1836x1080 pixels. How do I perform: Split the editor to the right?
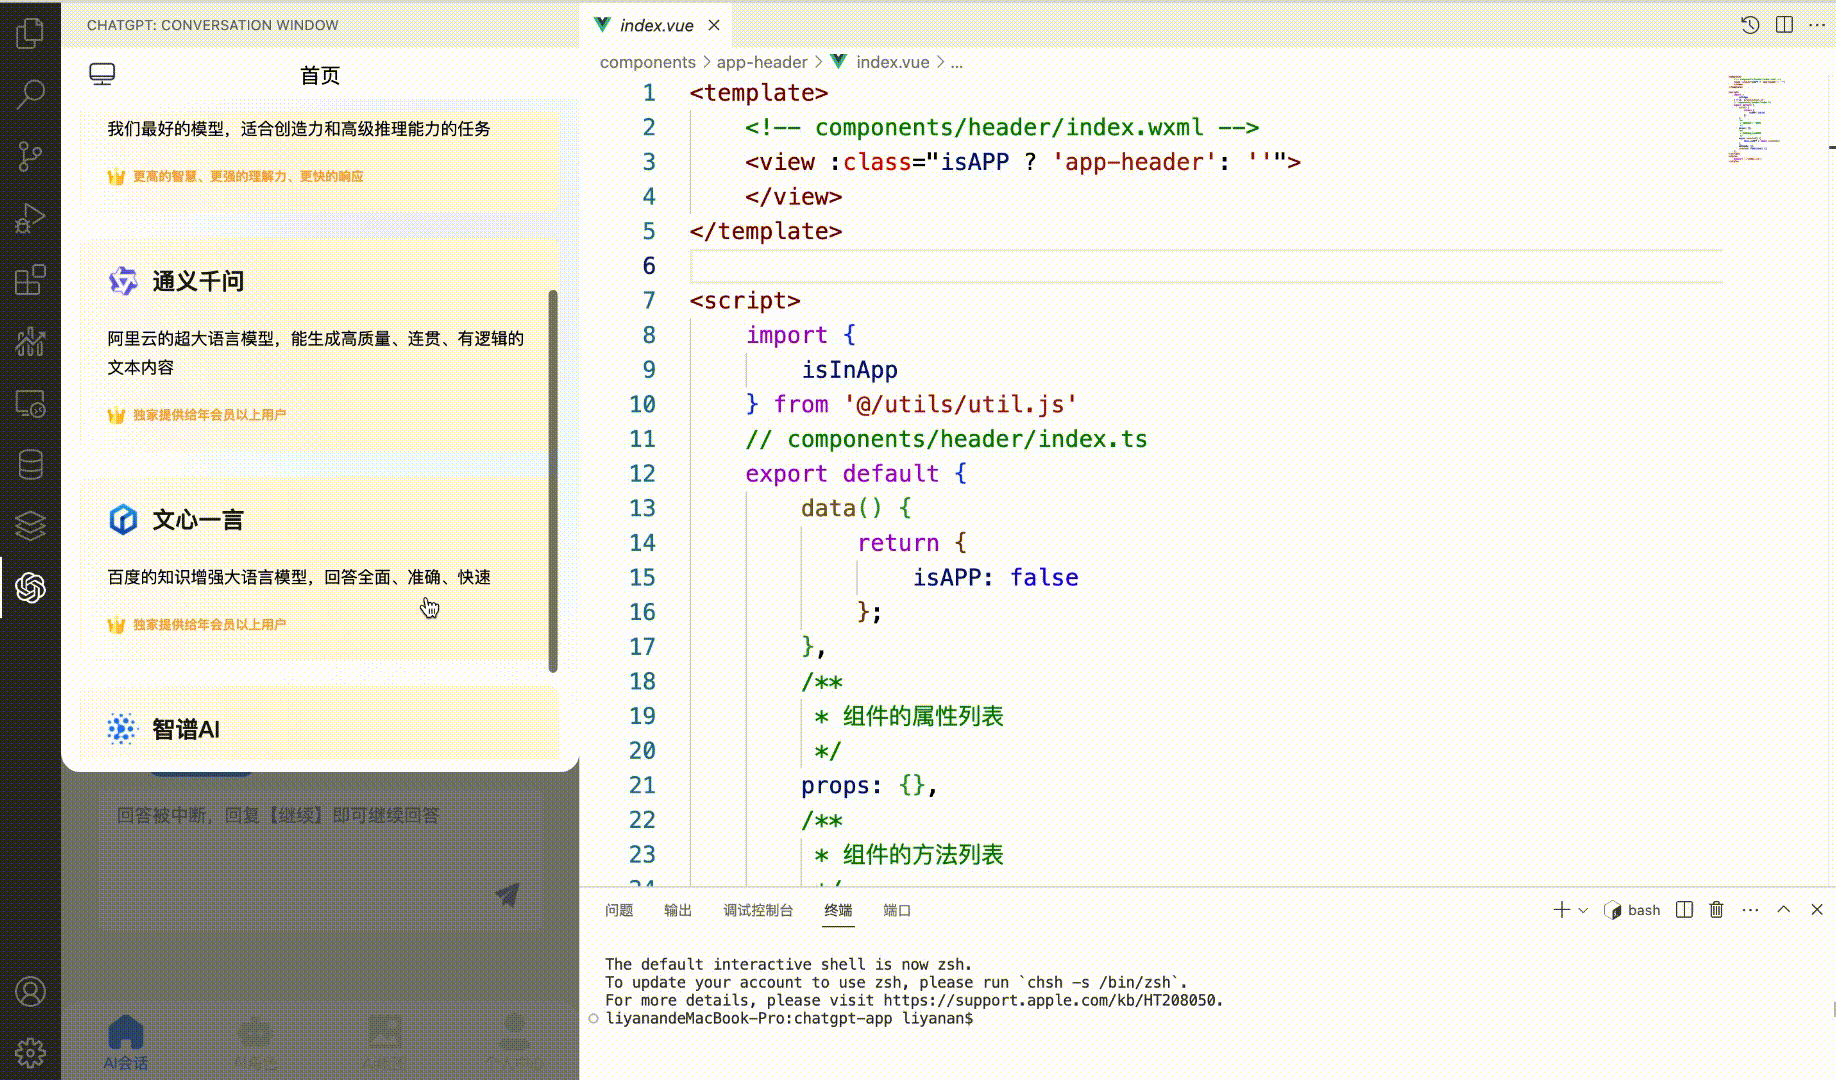click(1784, 25)
